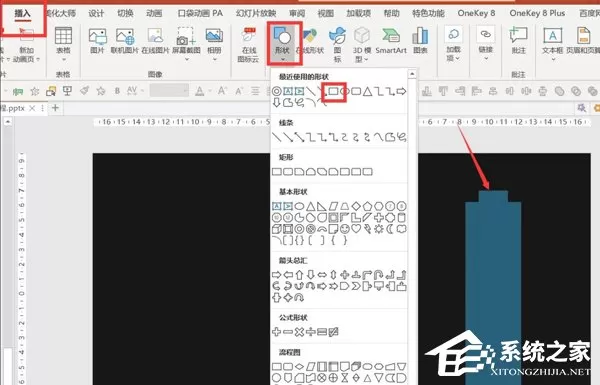
Task: Select the highlighted rectangle in recent shapes
Action: 334,91
